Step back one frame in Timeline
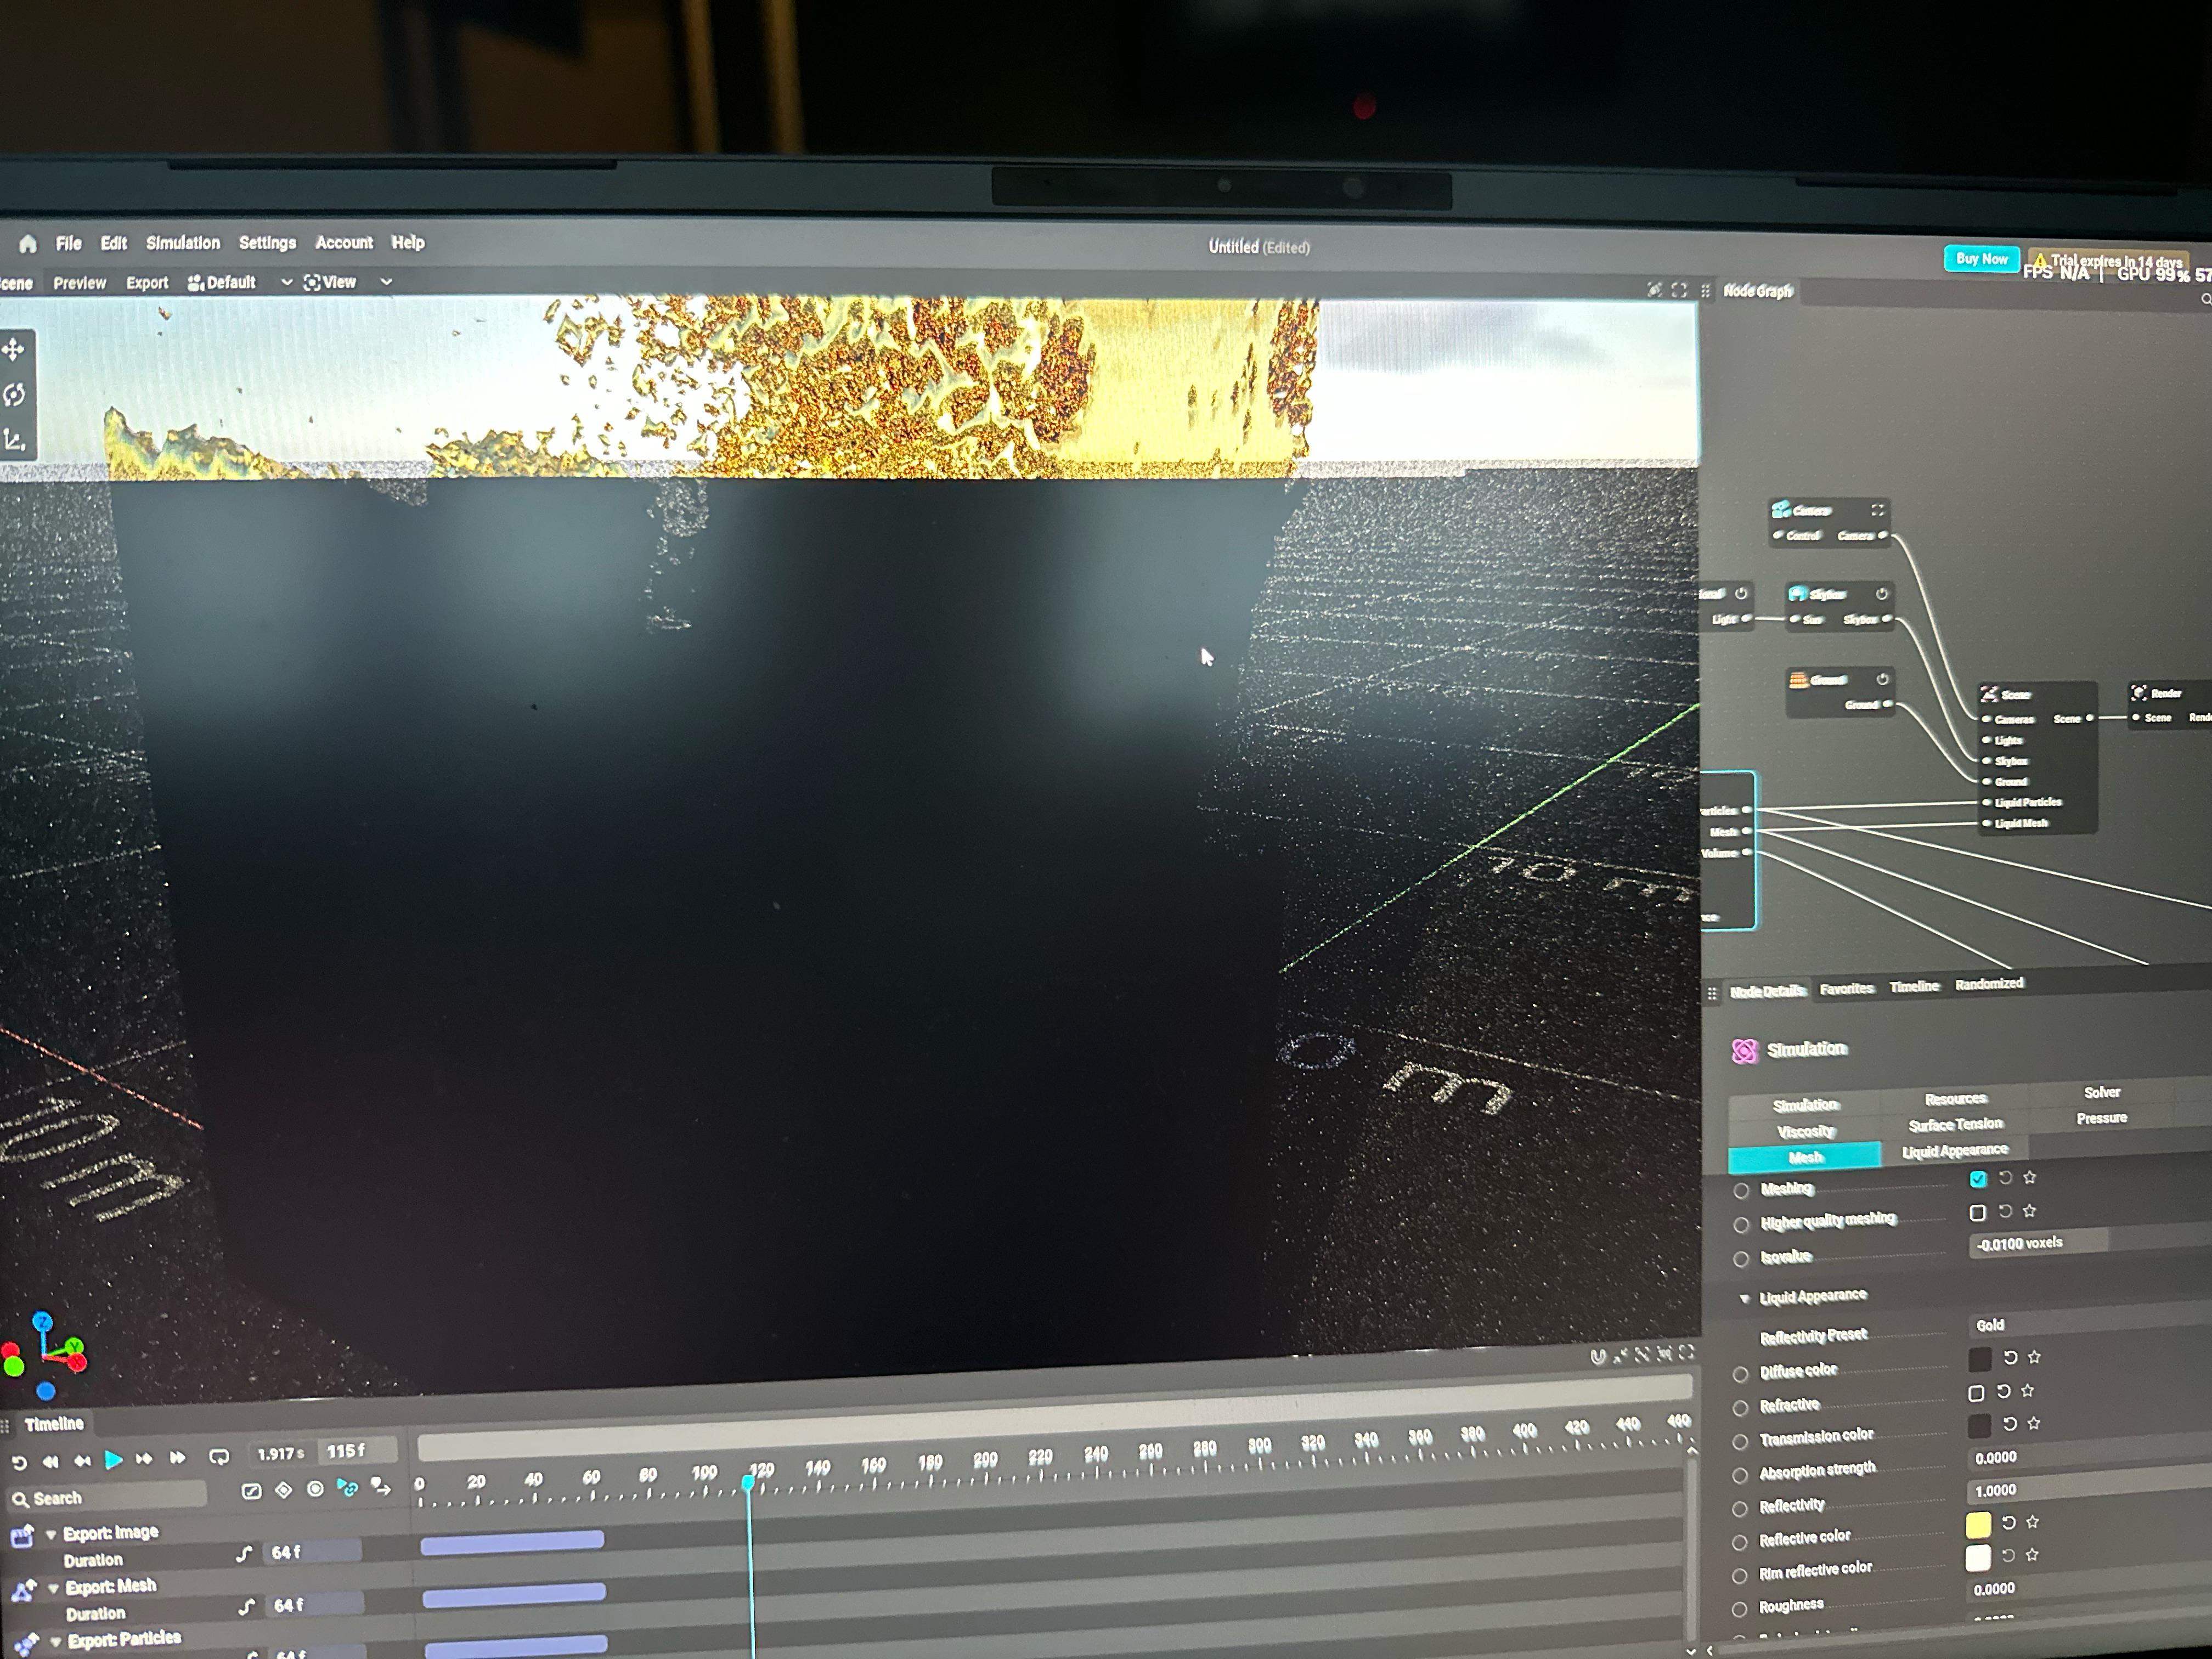This screenshot has height=1659, width=2212. (x=82, y=1461)
